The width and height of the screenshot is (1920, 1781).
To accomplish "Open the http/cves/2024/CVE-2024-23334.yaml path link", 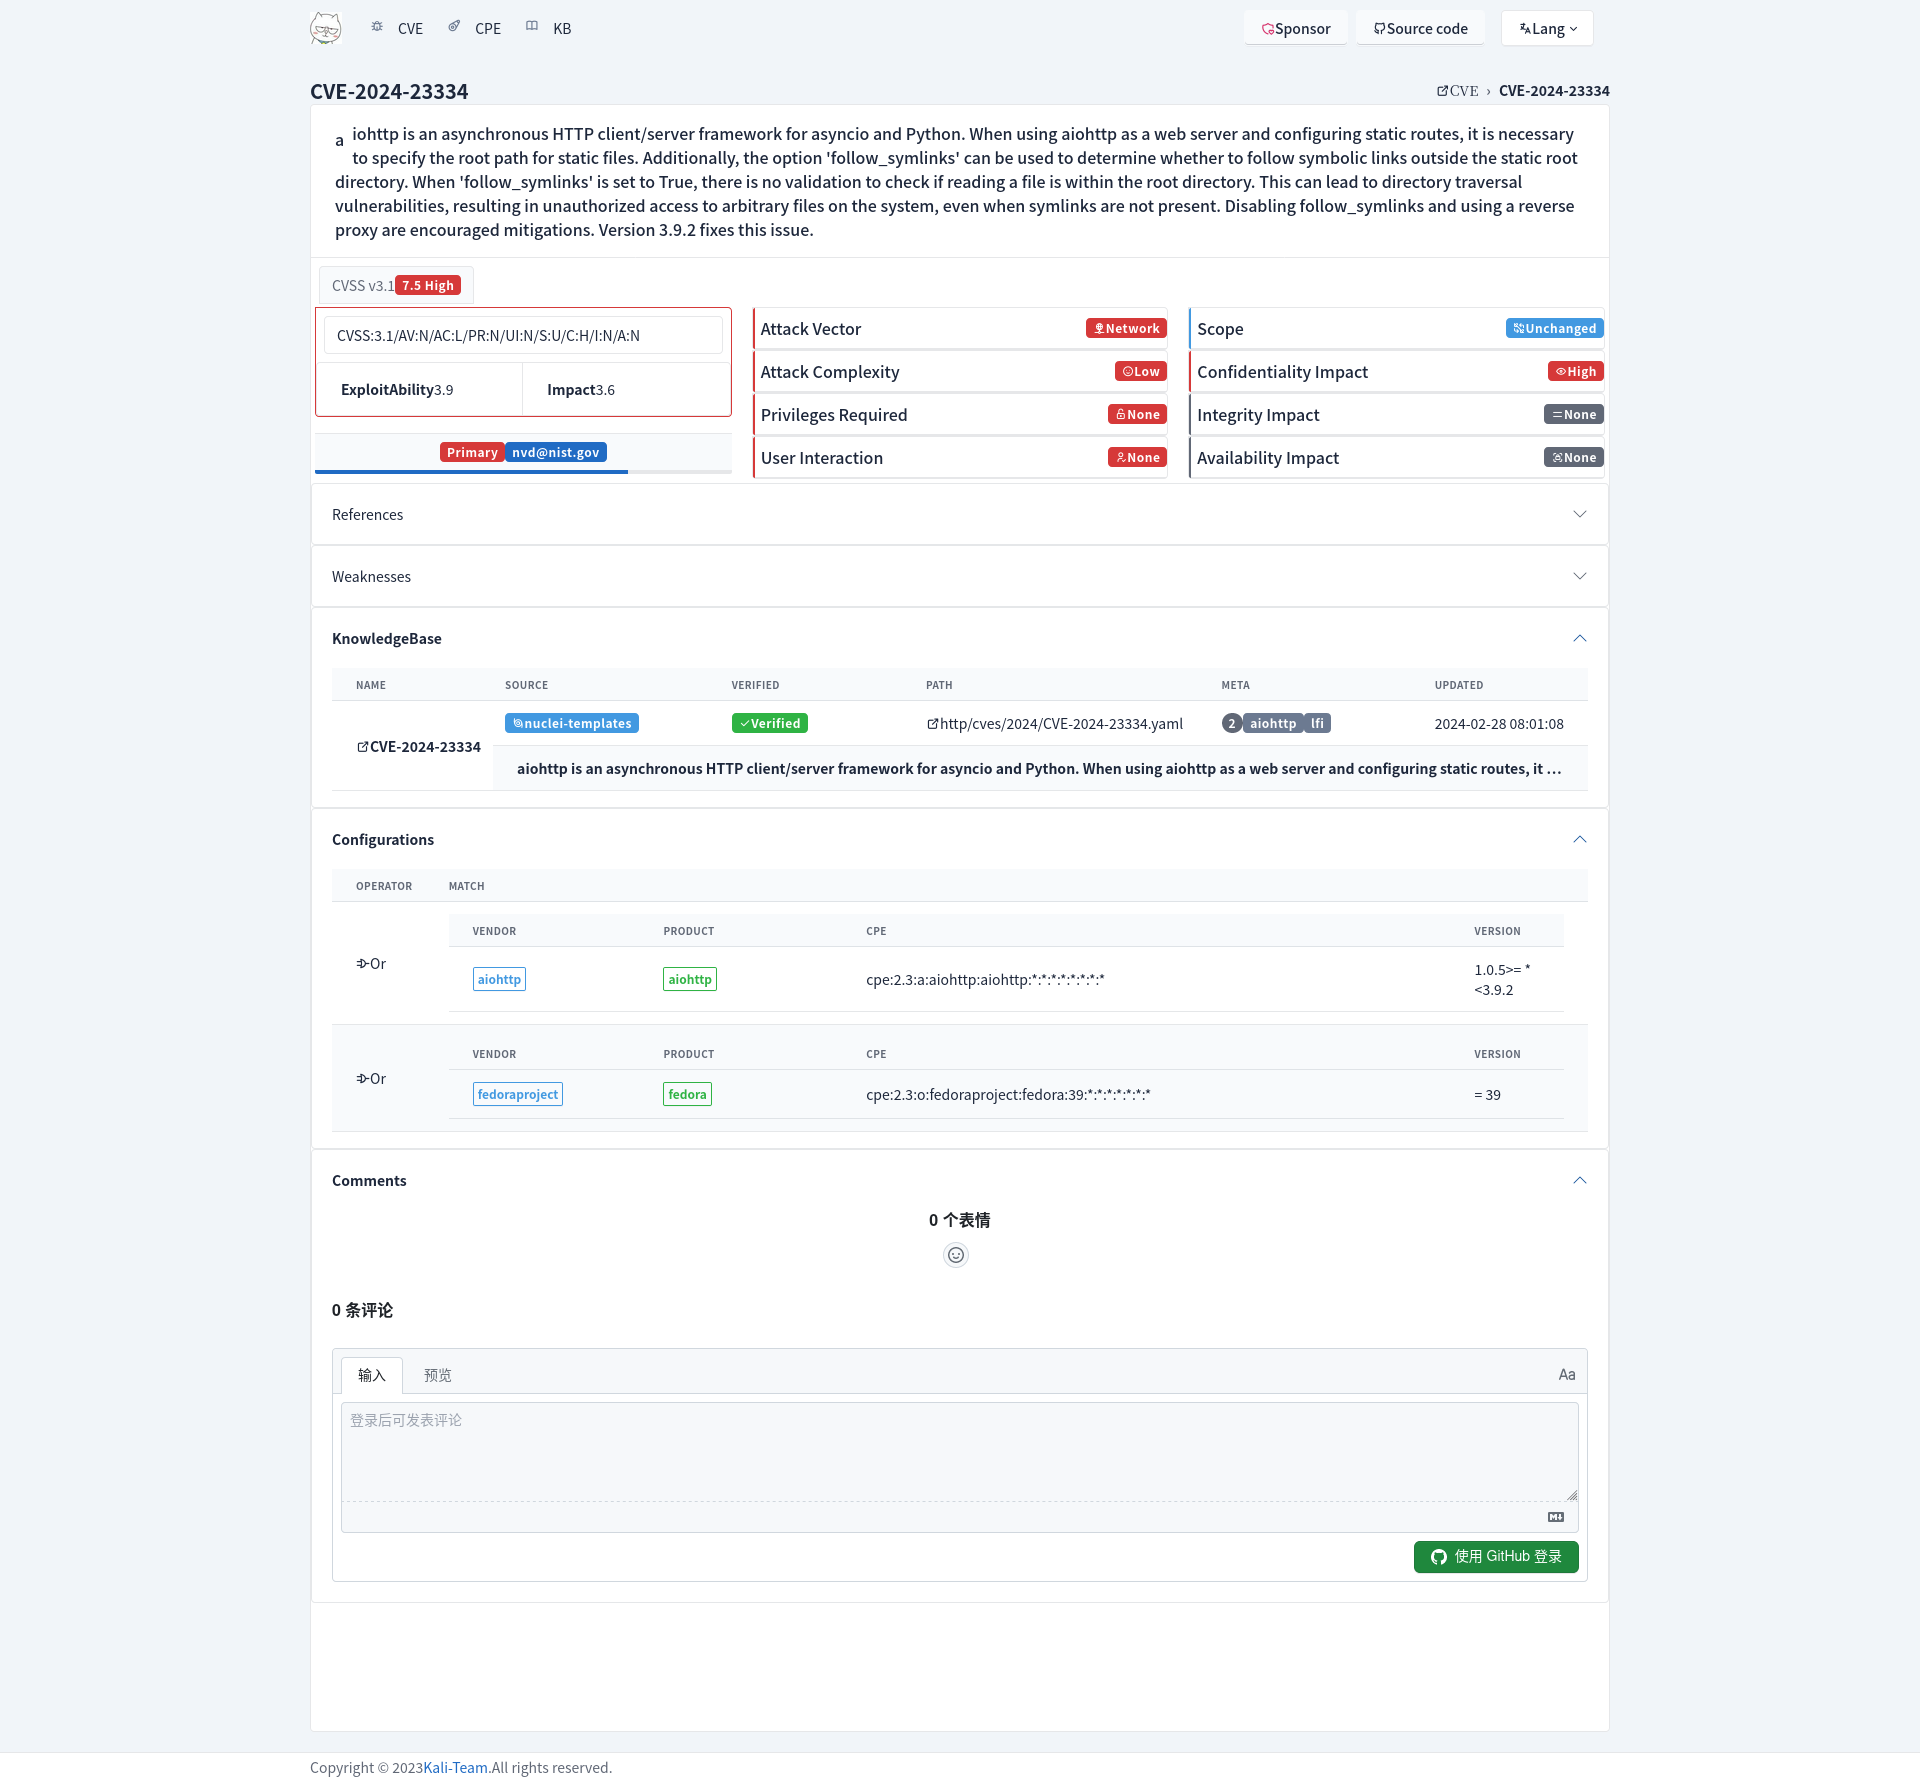I will pos(1055,723).
